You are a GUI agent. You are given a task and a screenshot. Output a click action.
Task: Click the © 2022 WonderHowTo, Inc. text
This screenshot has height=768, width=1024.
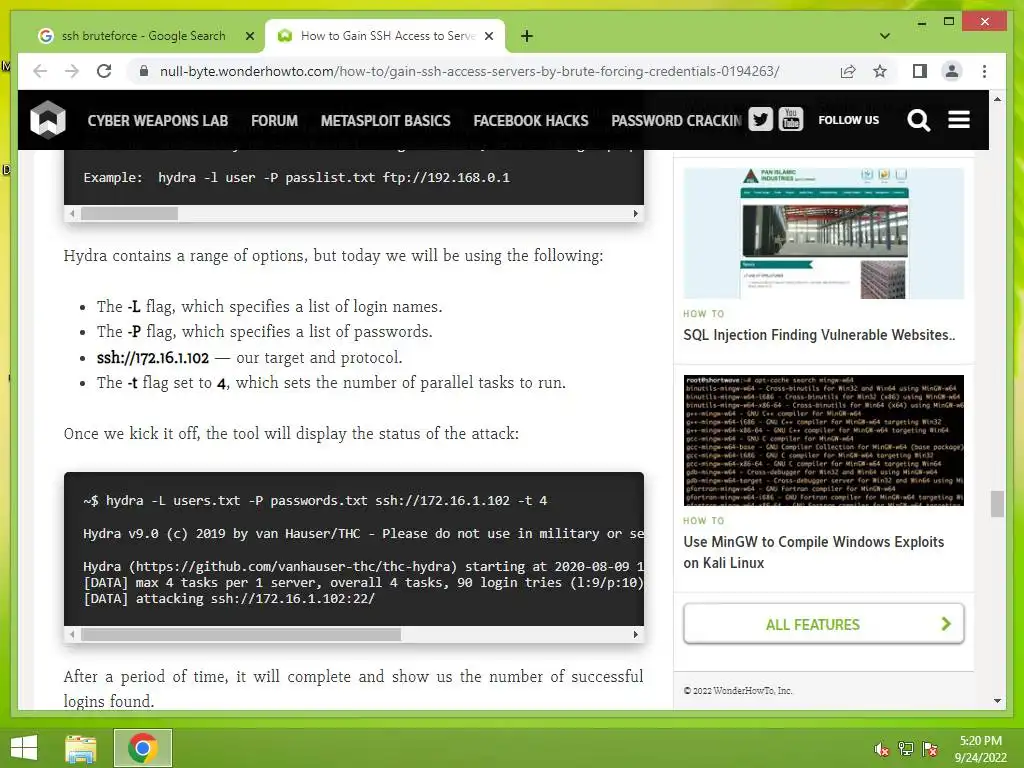[738, 690]
